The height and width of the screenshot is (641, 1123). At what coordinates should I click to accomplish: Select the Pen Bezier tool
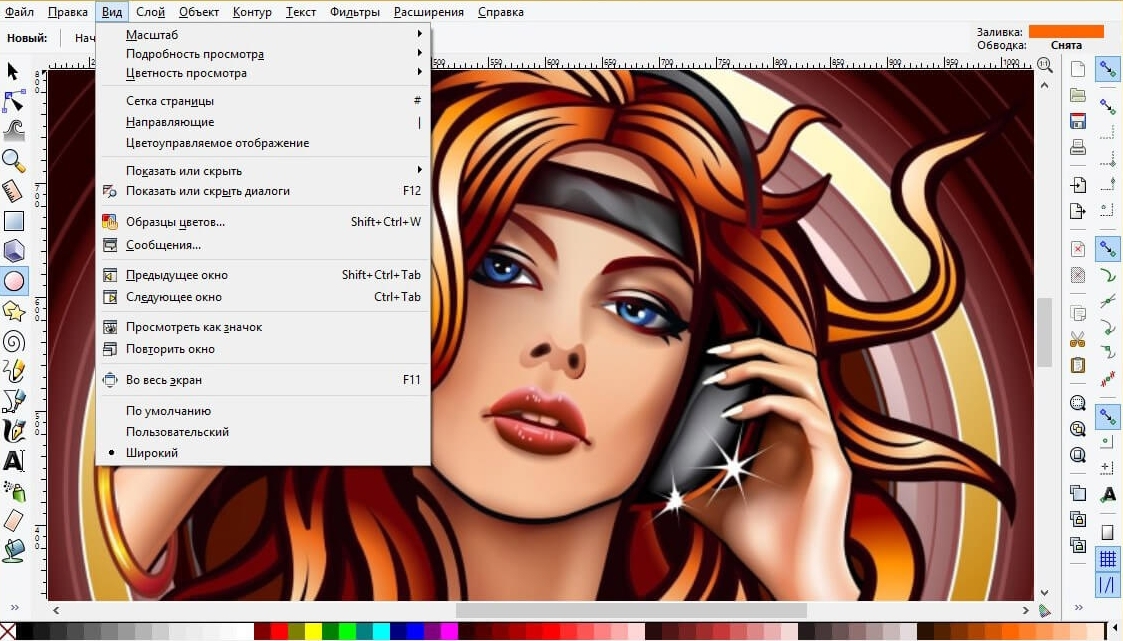14,401
